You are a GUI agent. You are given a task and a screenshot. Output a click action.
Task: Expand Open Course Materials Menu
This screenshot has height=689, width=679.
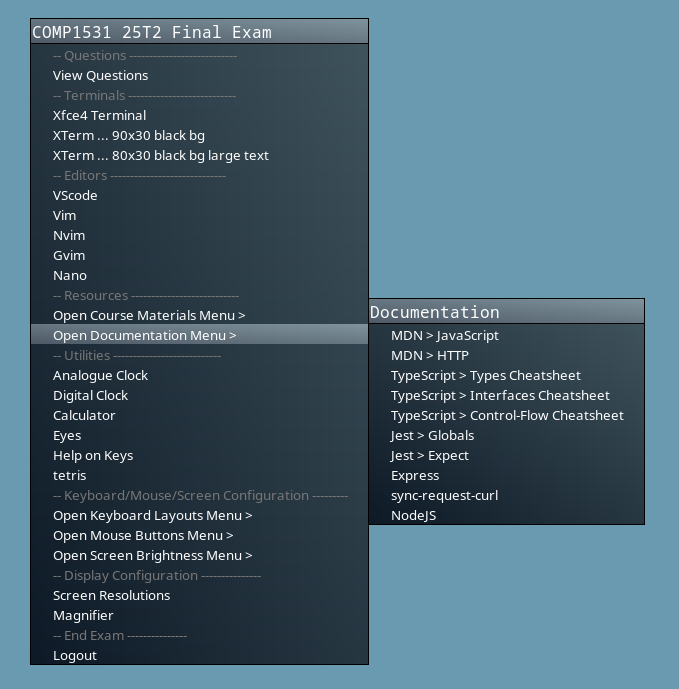[x=149, y=316]
